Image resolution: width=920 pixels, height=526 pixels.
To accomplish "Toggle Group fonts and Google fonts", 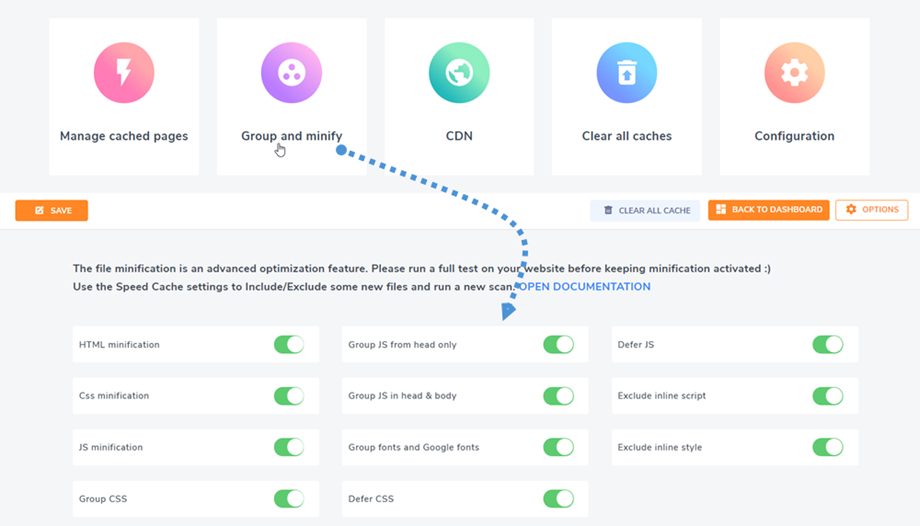I will [558, 447].
